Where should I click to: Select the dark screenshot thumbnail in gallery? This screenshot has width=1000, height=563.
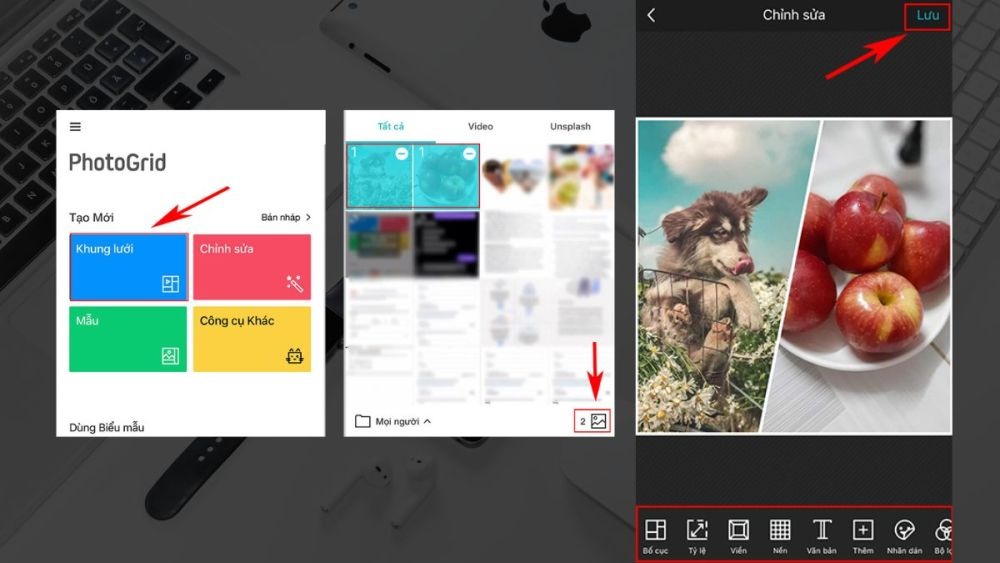[x=446, y=244]
